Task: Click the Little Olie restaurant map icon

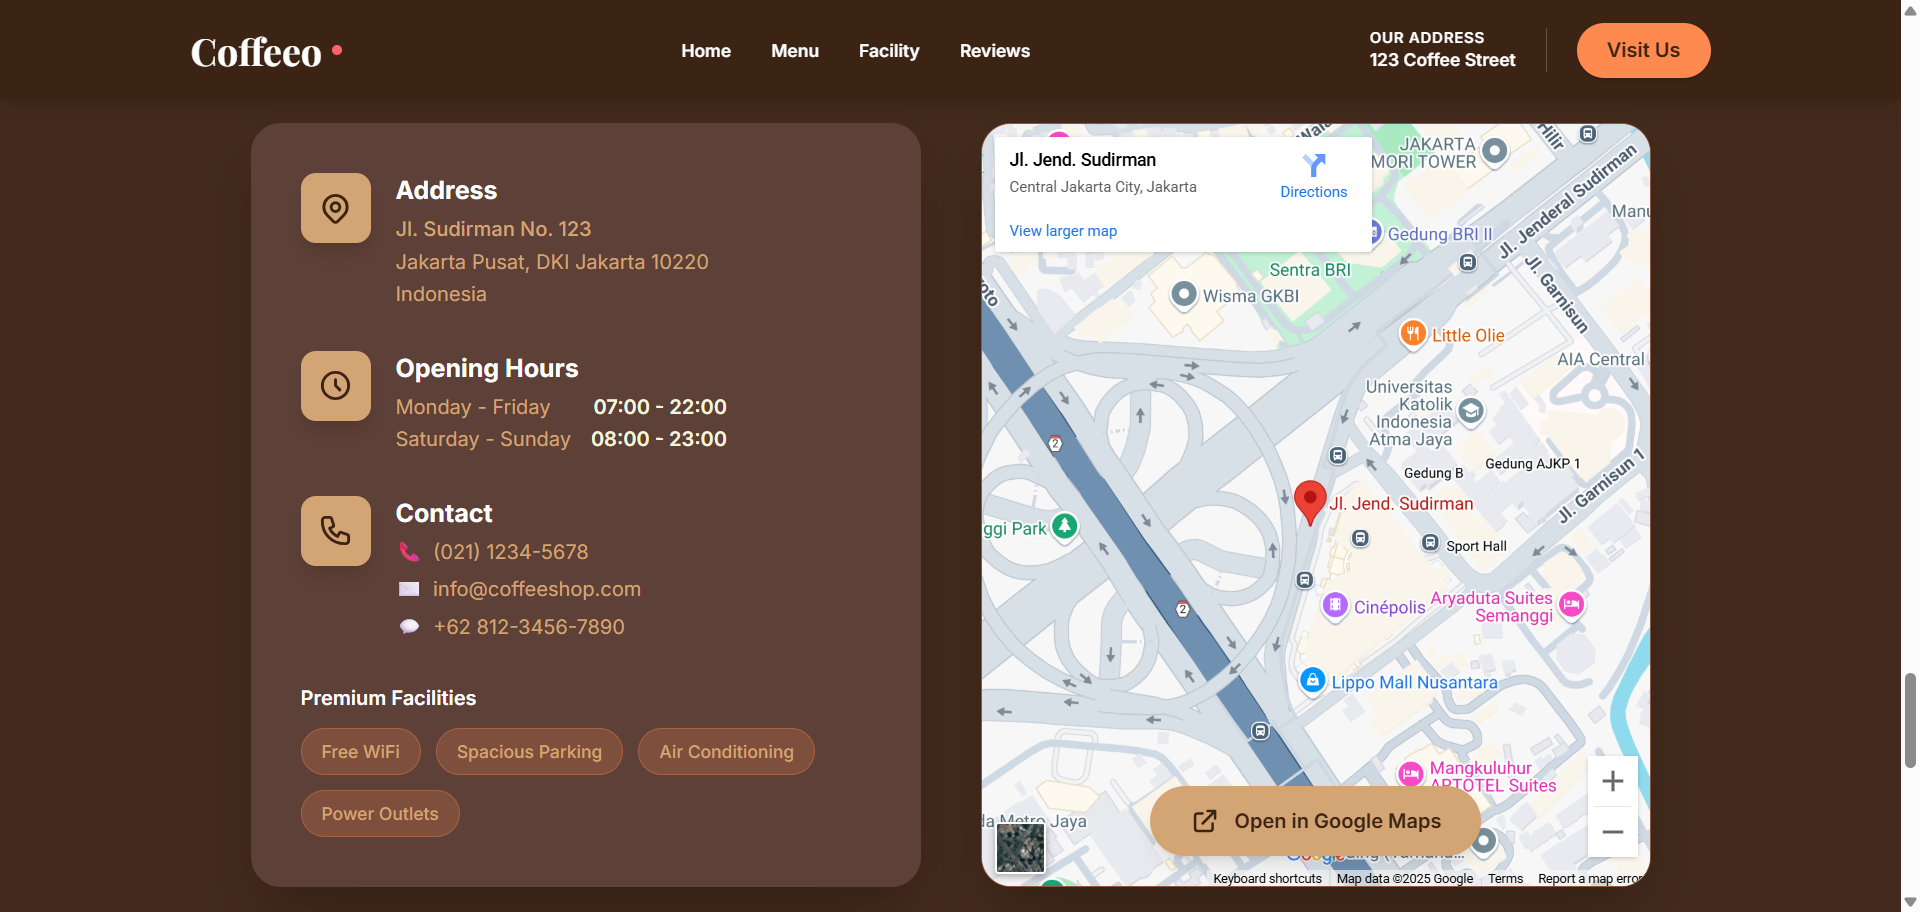Action: tap(1412, 334)
